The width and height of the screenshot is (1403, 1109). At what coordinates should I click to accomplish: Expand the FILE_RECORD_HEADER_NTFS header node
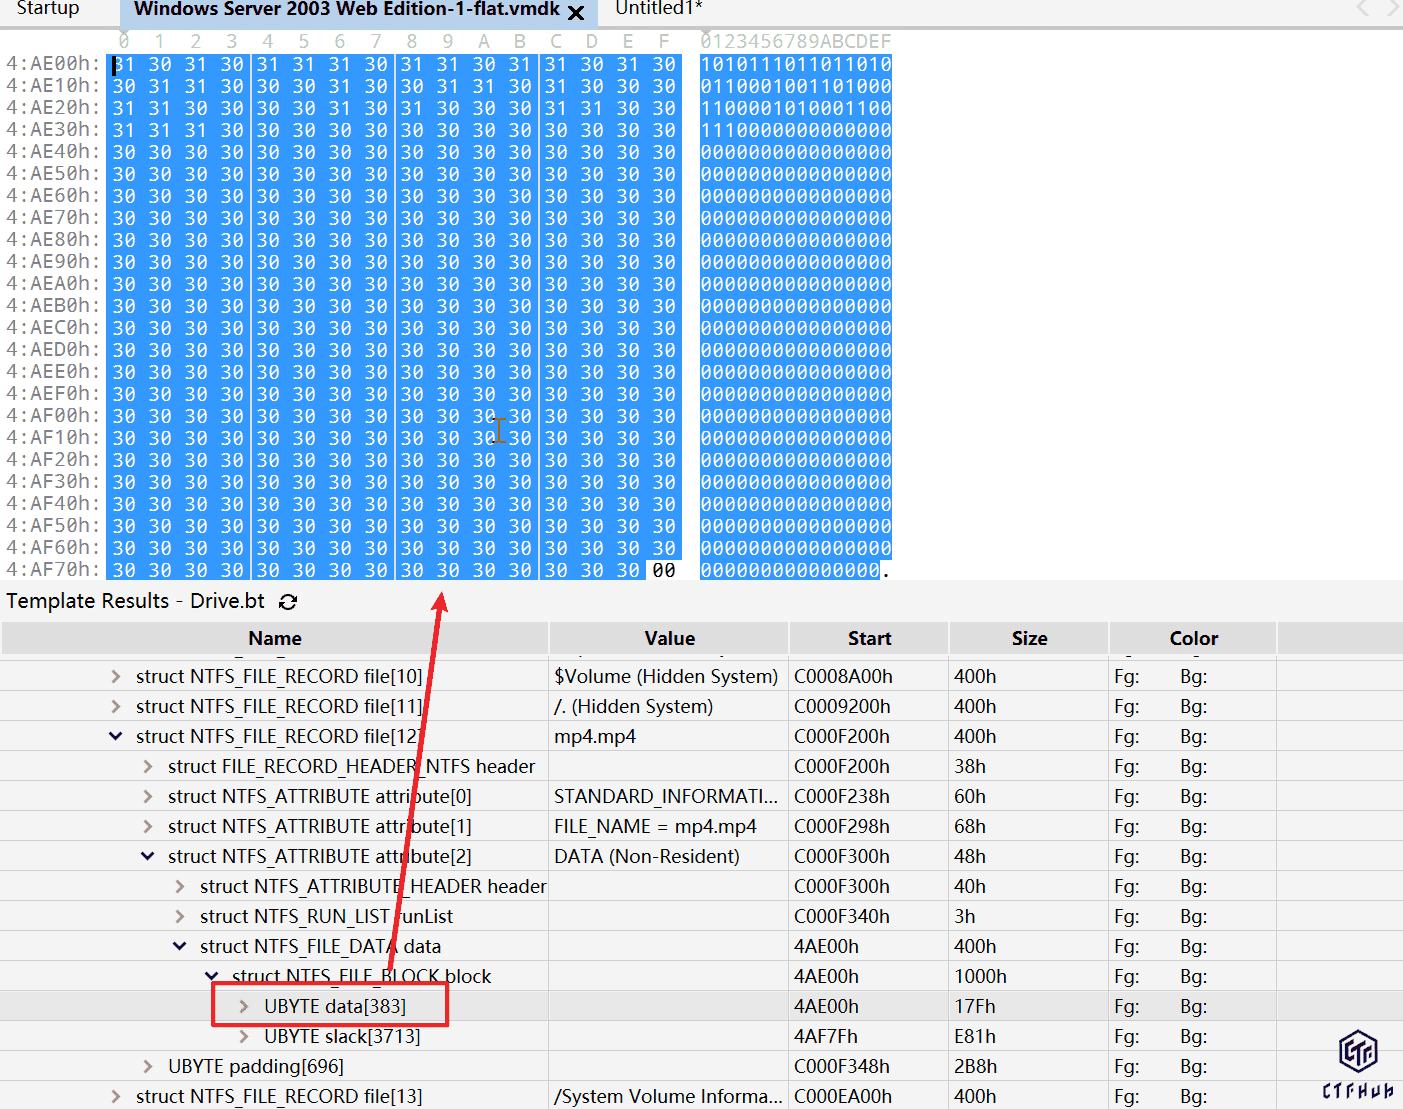click(148, 767)
